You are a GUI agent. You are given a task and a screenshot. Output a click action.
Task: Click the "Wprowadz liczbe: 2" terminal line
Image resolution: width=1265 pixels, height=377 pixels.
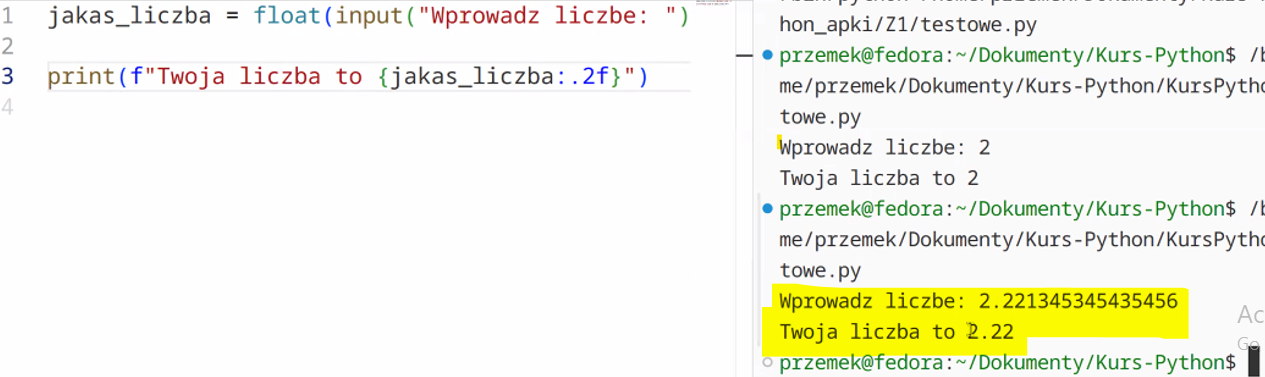[885, 148]
